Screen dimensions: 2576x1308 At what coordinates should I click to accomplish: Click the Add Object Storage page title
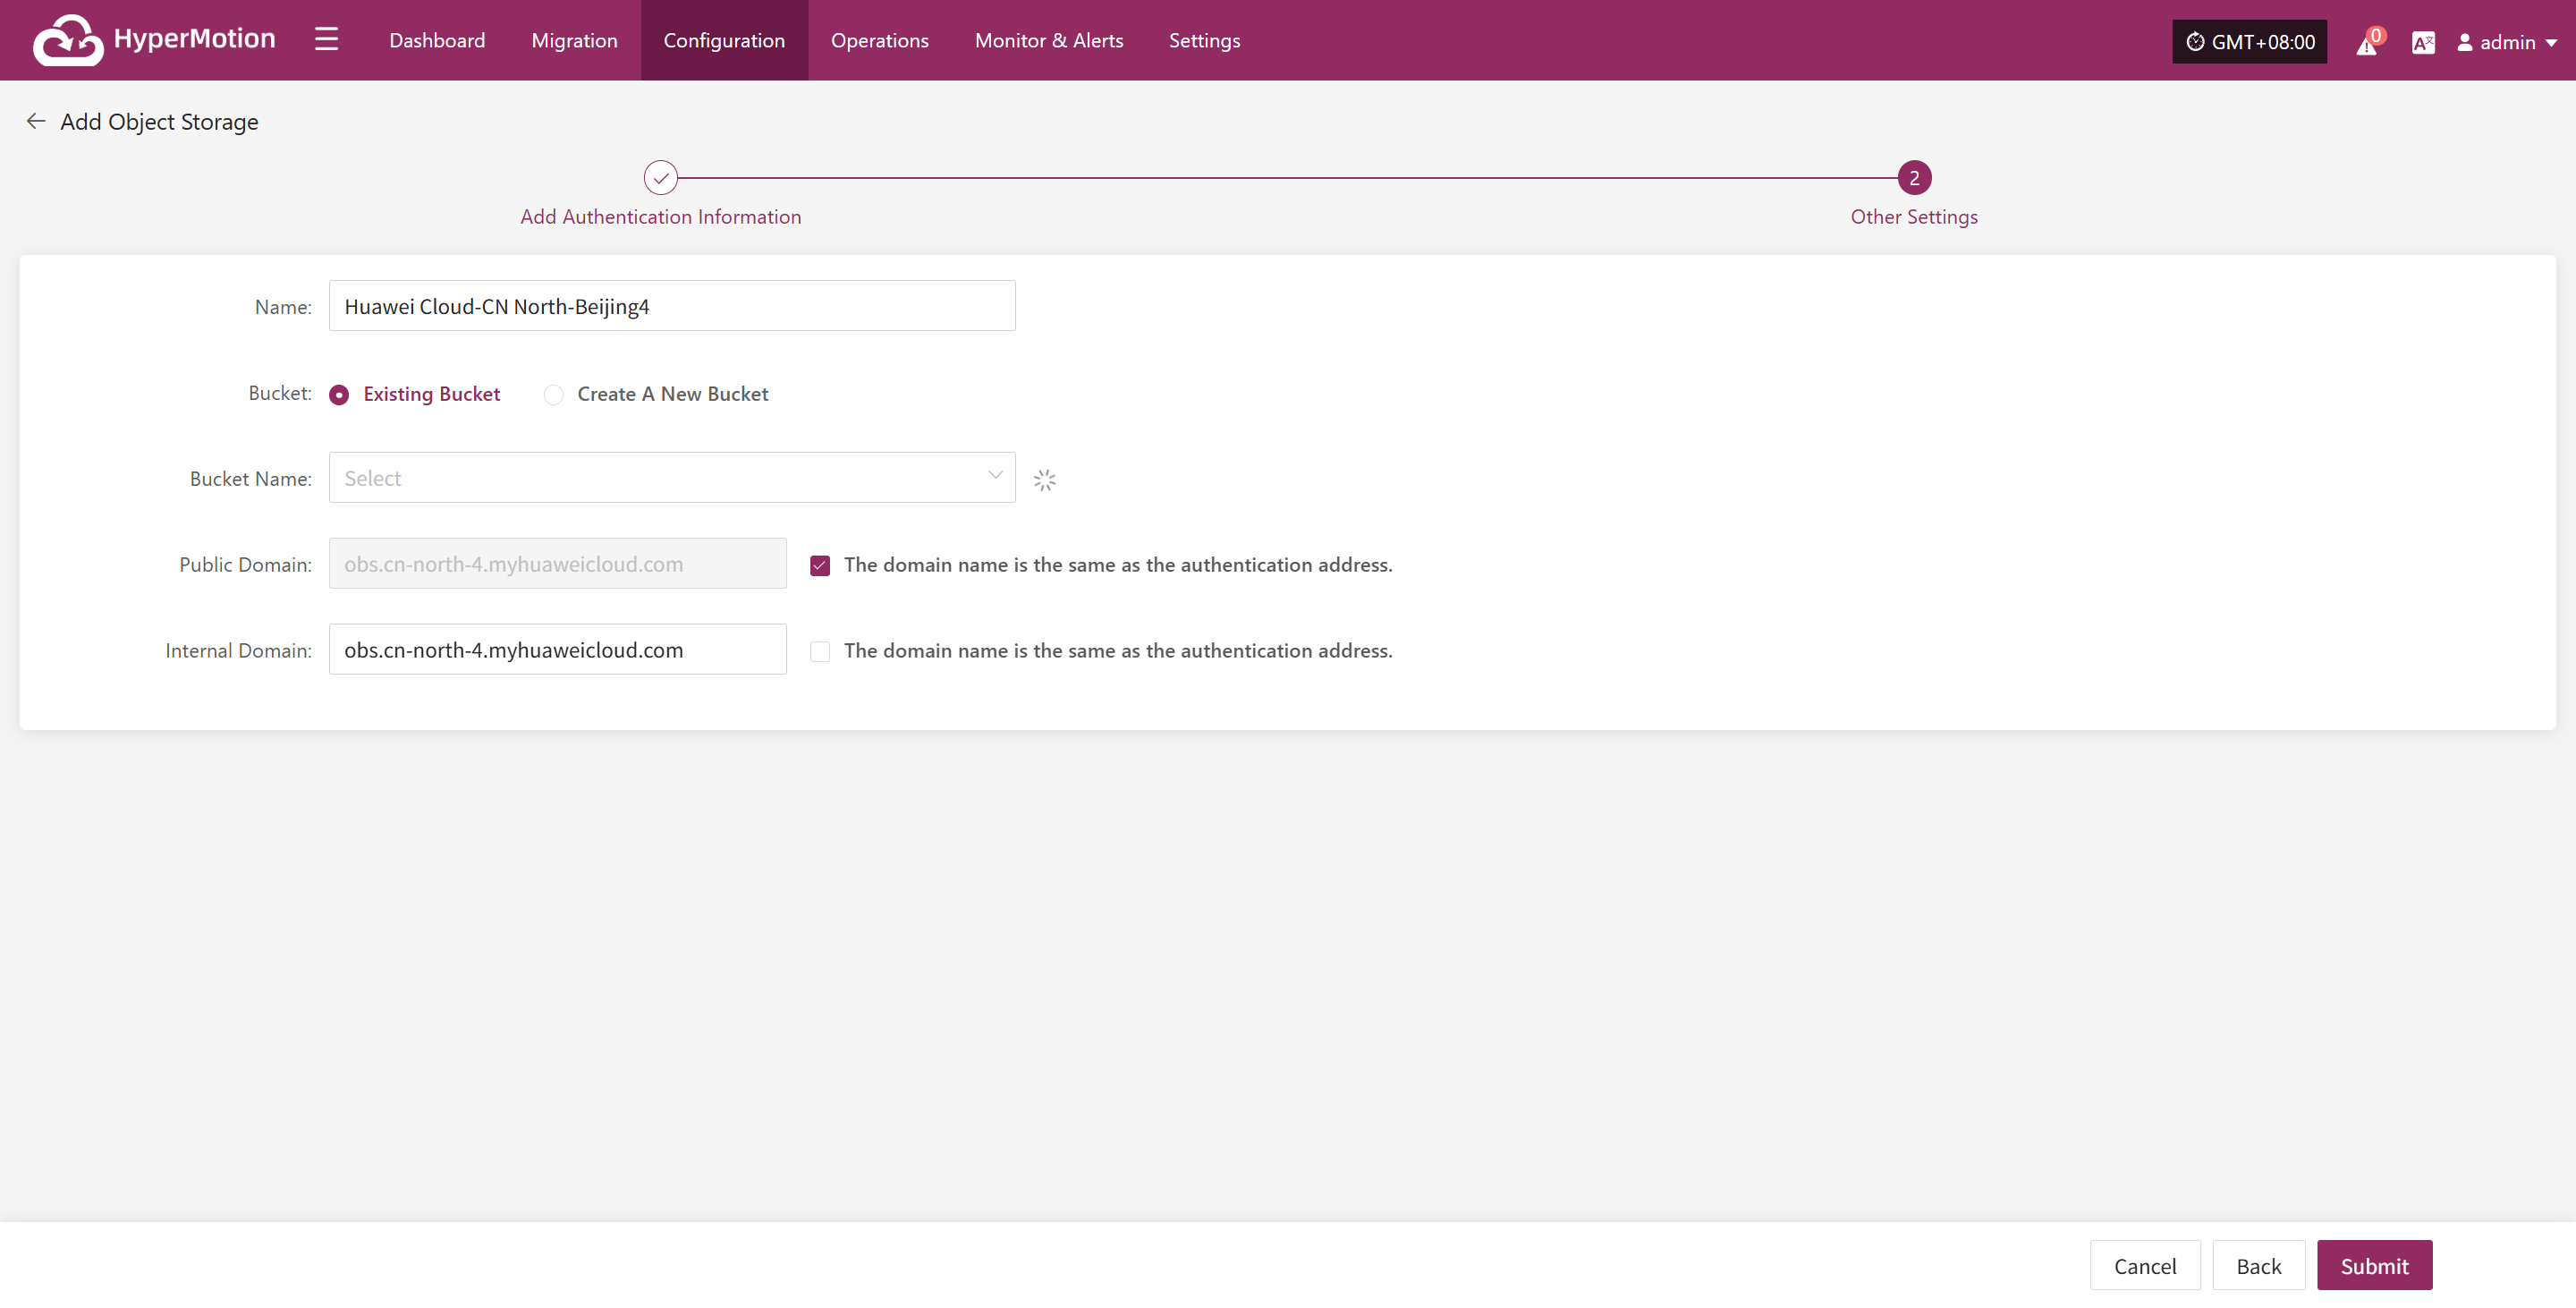point(159,122)
